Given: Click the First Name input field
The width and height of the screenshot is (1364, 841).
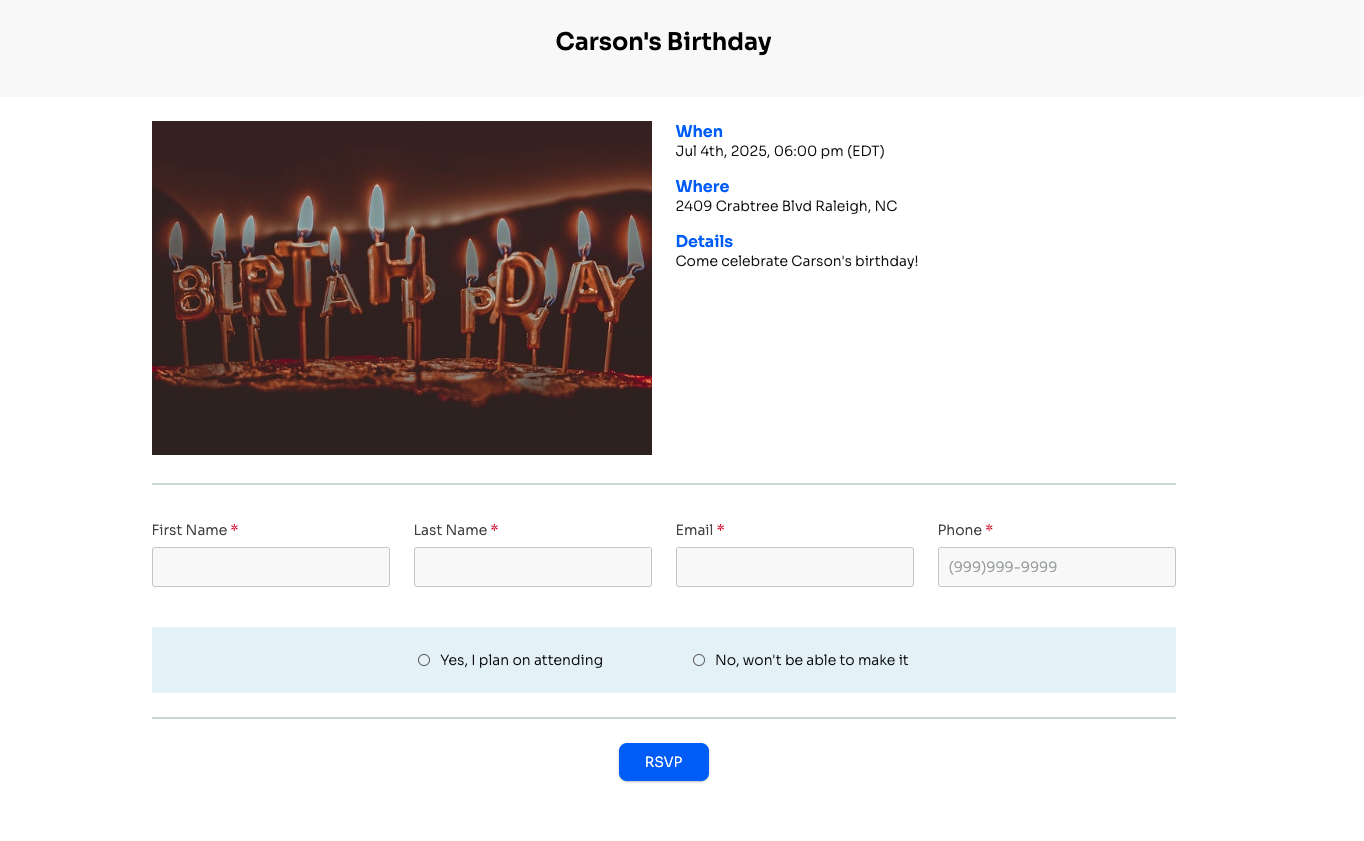Looking at the screenshot, I should [271, 567].
